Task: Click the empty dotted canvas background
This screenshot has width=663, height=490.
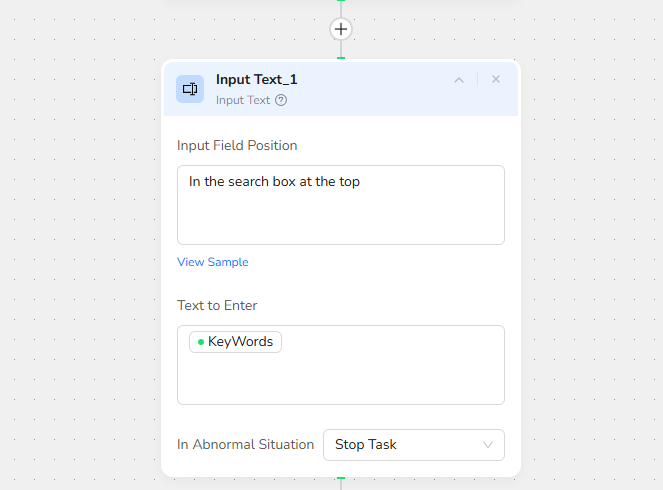Action: [x=80, y=250]
